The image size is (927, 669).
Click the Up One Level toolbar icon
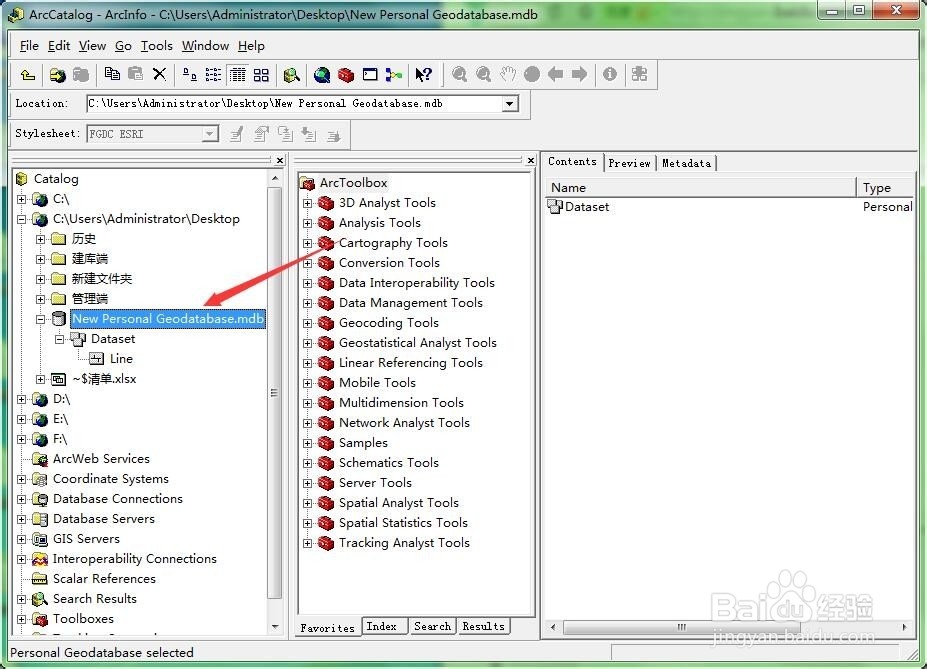tap(27, 74)
